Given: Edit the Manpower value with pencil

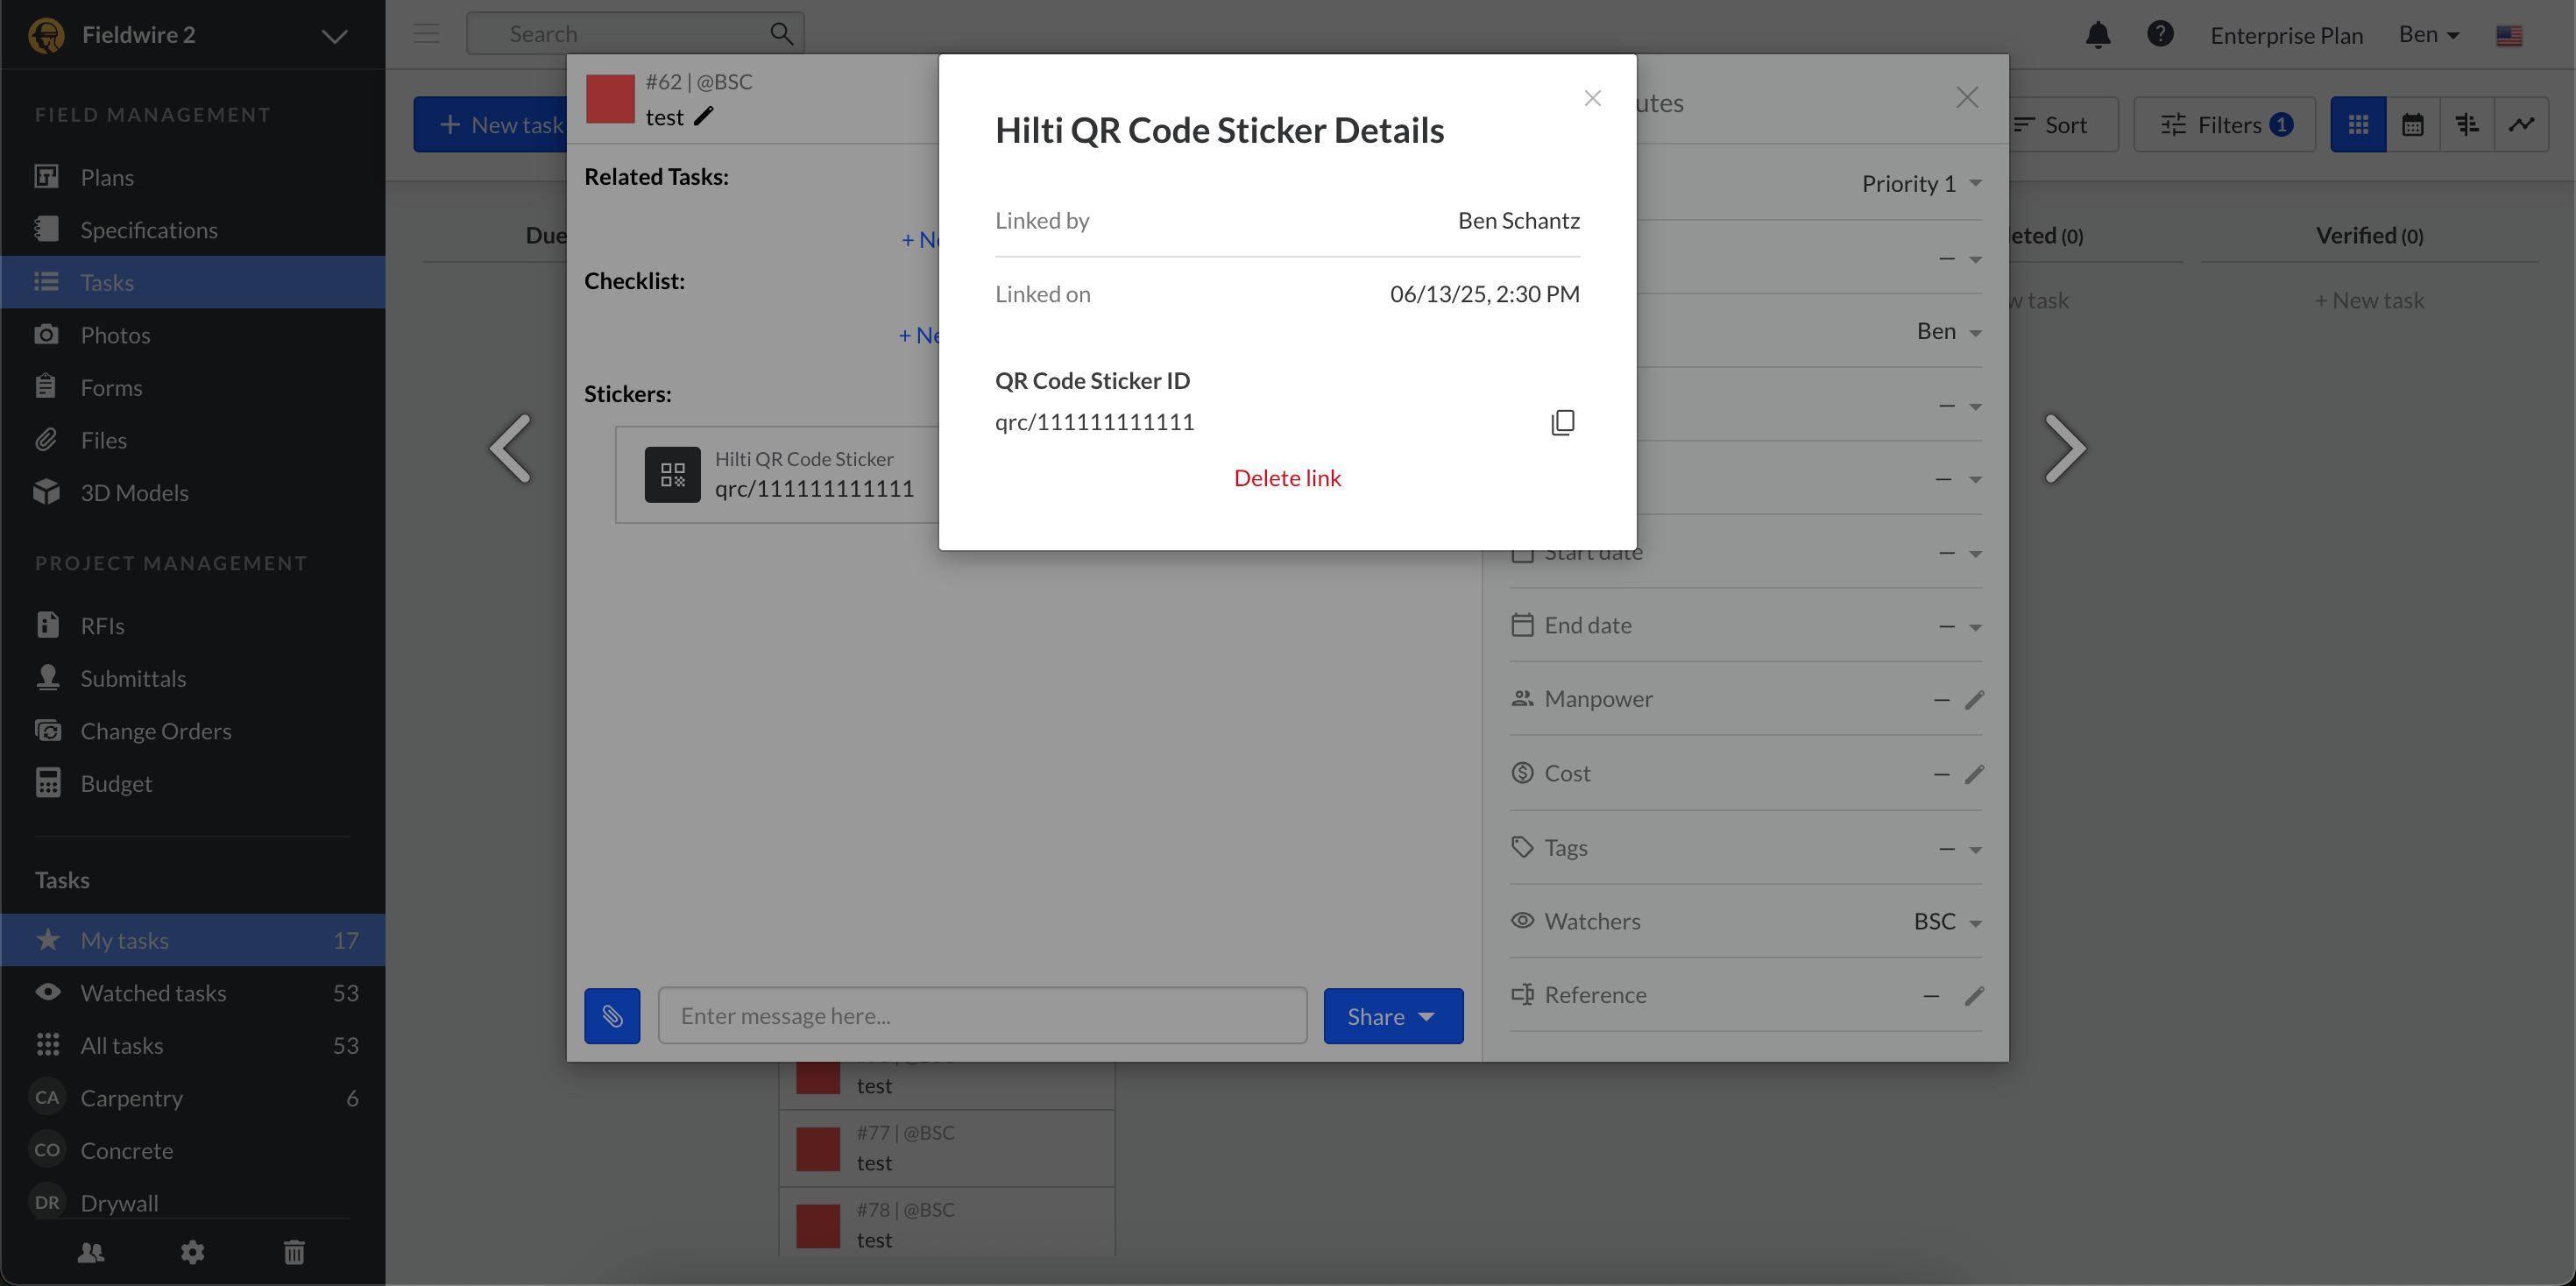Looking at the screenshot, I should (x=1973, y=700).
